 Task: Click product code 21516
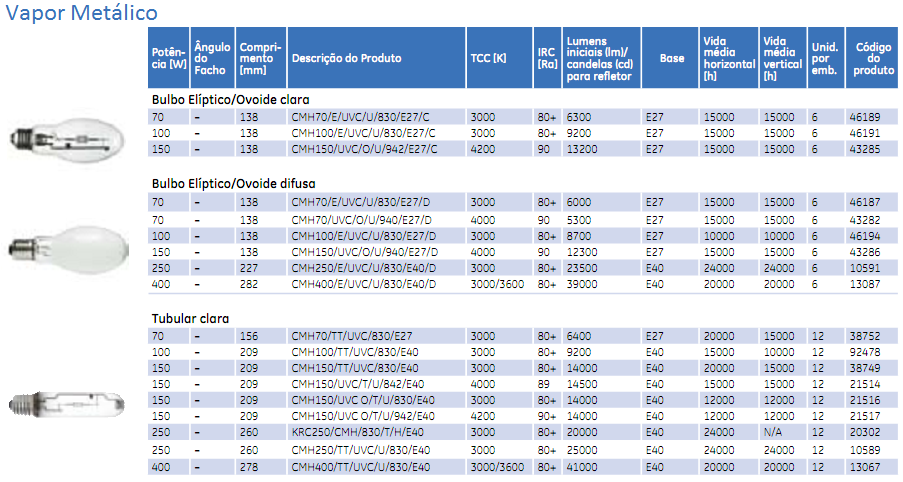click(864, 400)
